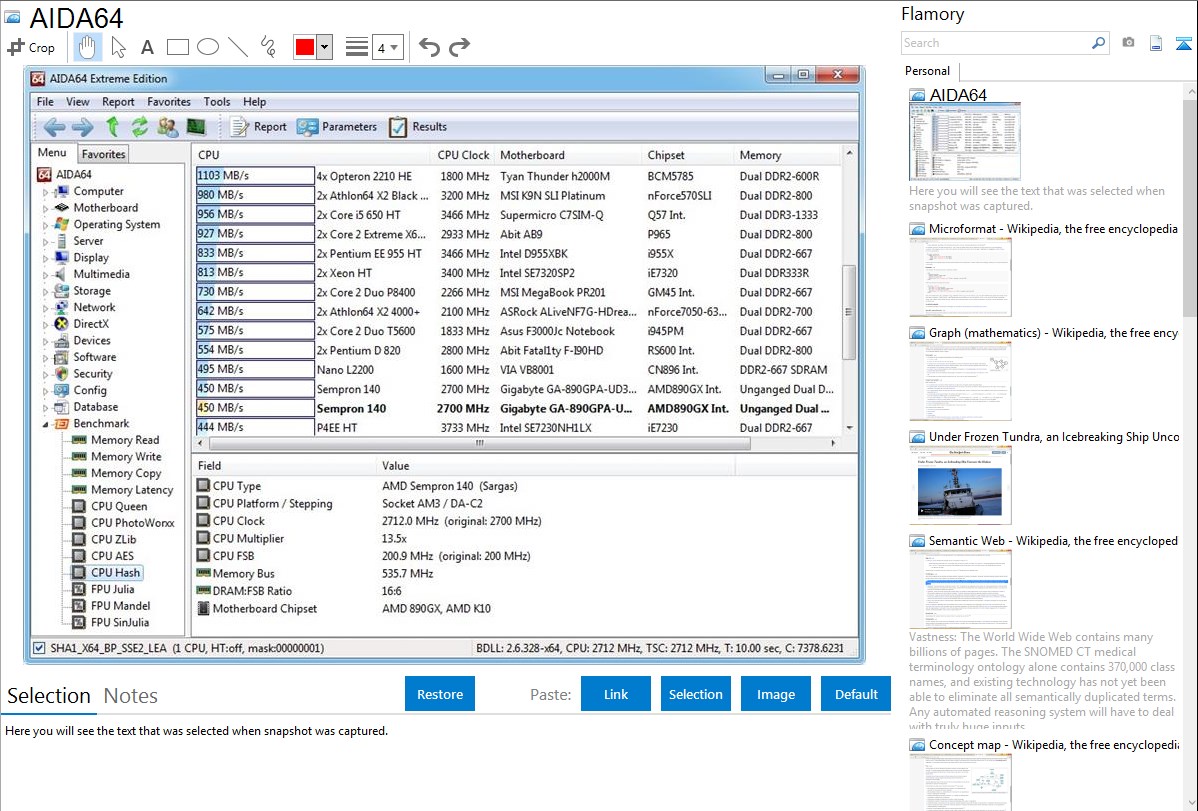This screenshot has width=1198, height=811.
Task: Choose the straight line drawing tool
Action: click(x=238, y=47)
